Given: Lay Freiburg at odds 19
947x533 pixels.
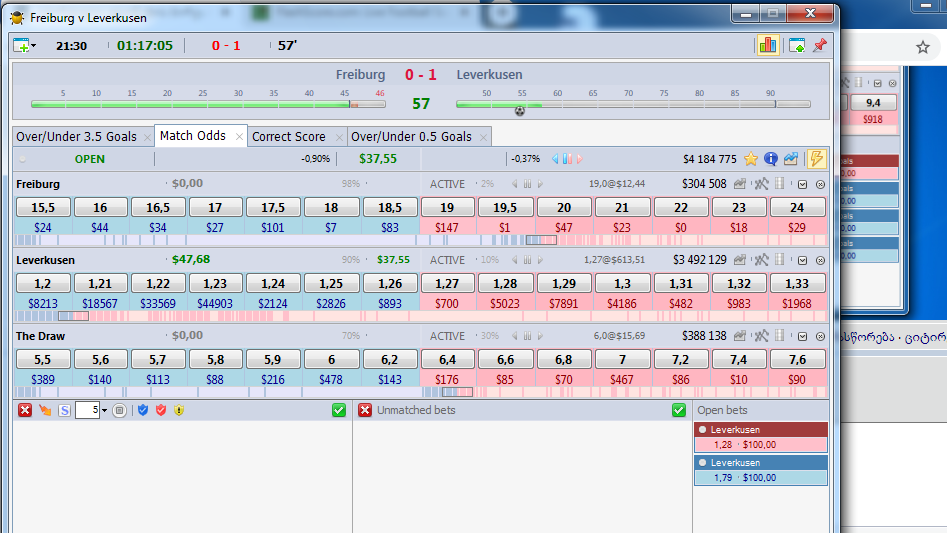Looking at the screenshot, I should click(447, 208).
